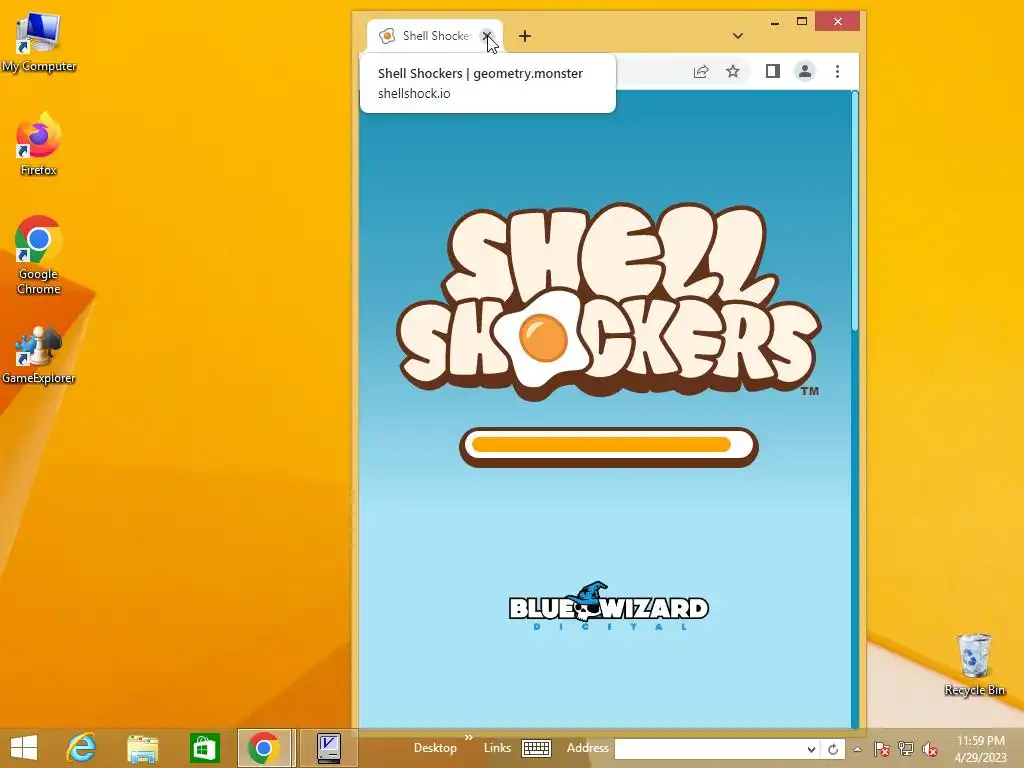This screenshot has width=1024, height=768.
Task: Select the GameExplorer desktop shortcut
Action: point(39,355)
